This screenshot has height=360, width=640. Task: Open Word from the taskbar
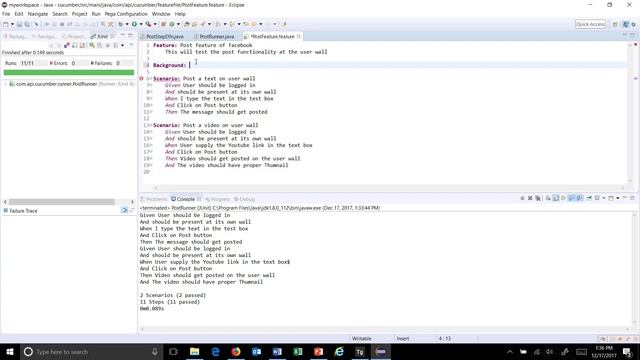coord(277,351)
